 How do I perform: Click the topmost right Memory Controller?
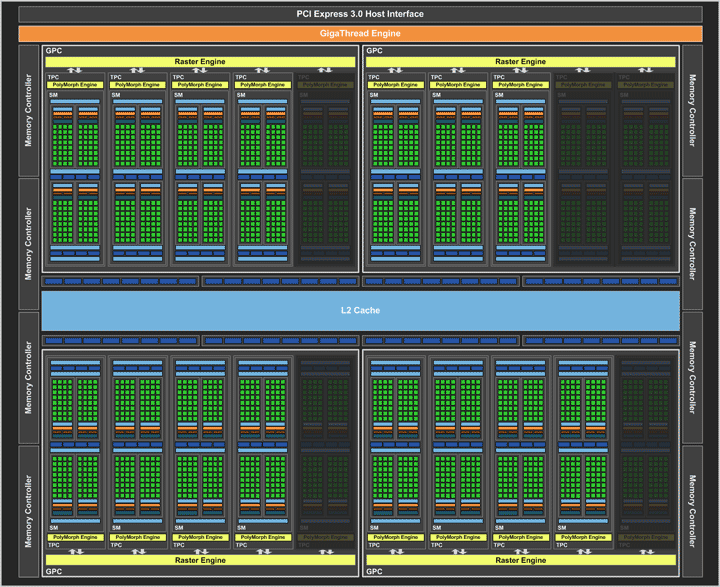pos(691,110)
